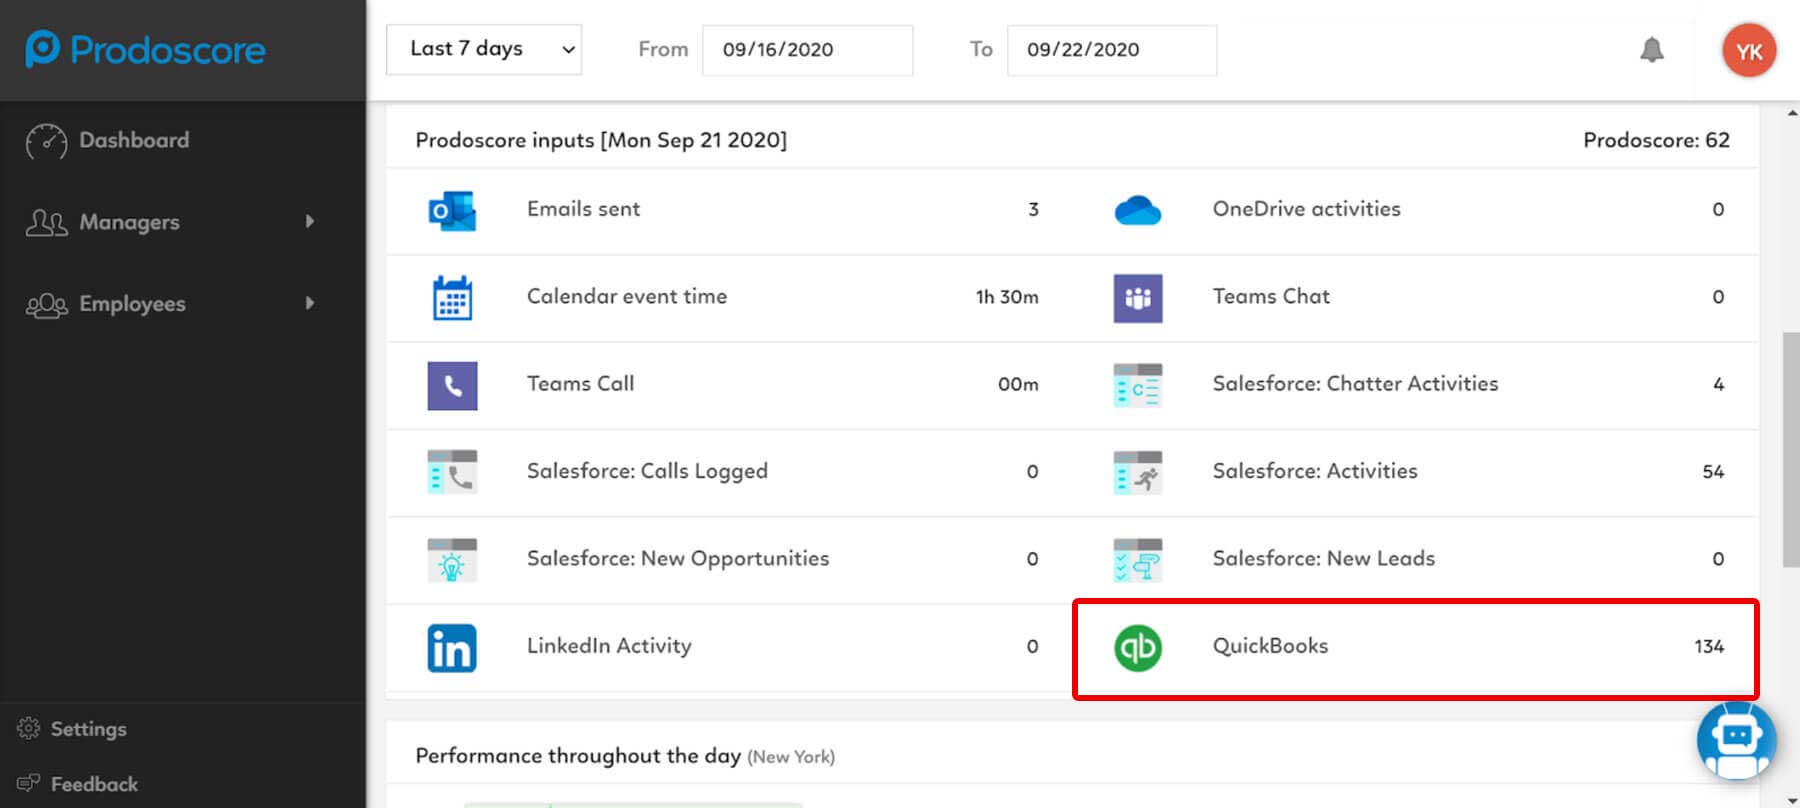Click the Employees group icon
Screen dimensions: 1800x808
point(46,304)
